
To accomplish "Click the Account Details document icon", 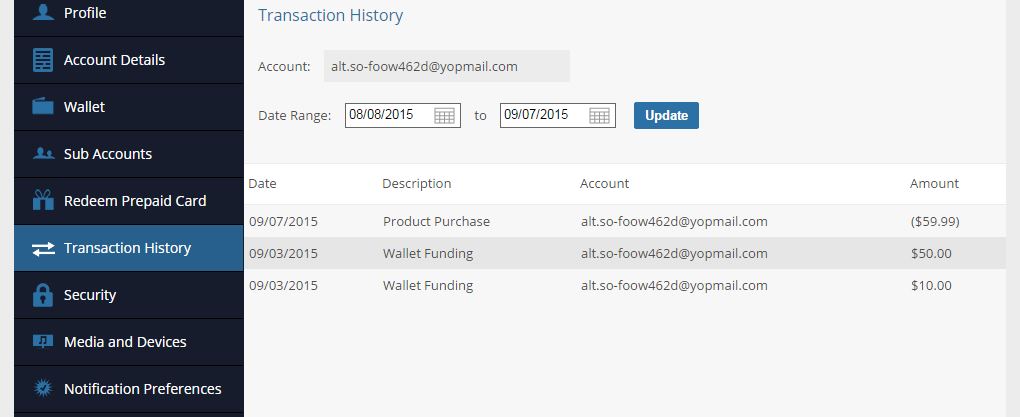I will coord(43,60).
